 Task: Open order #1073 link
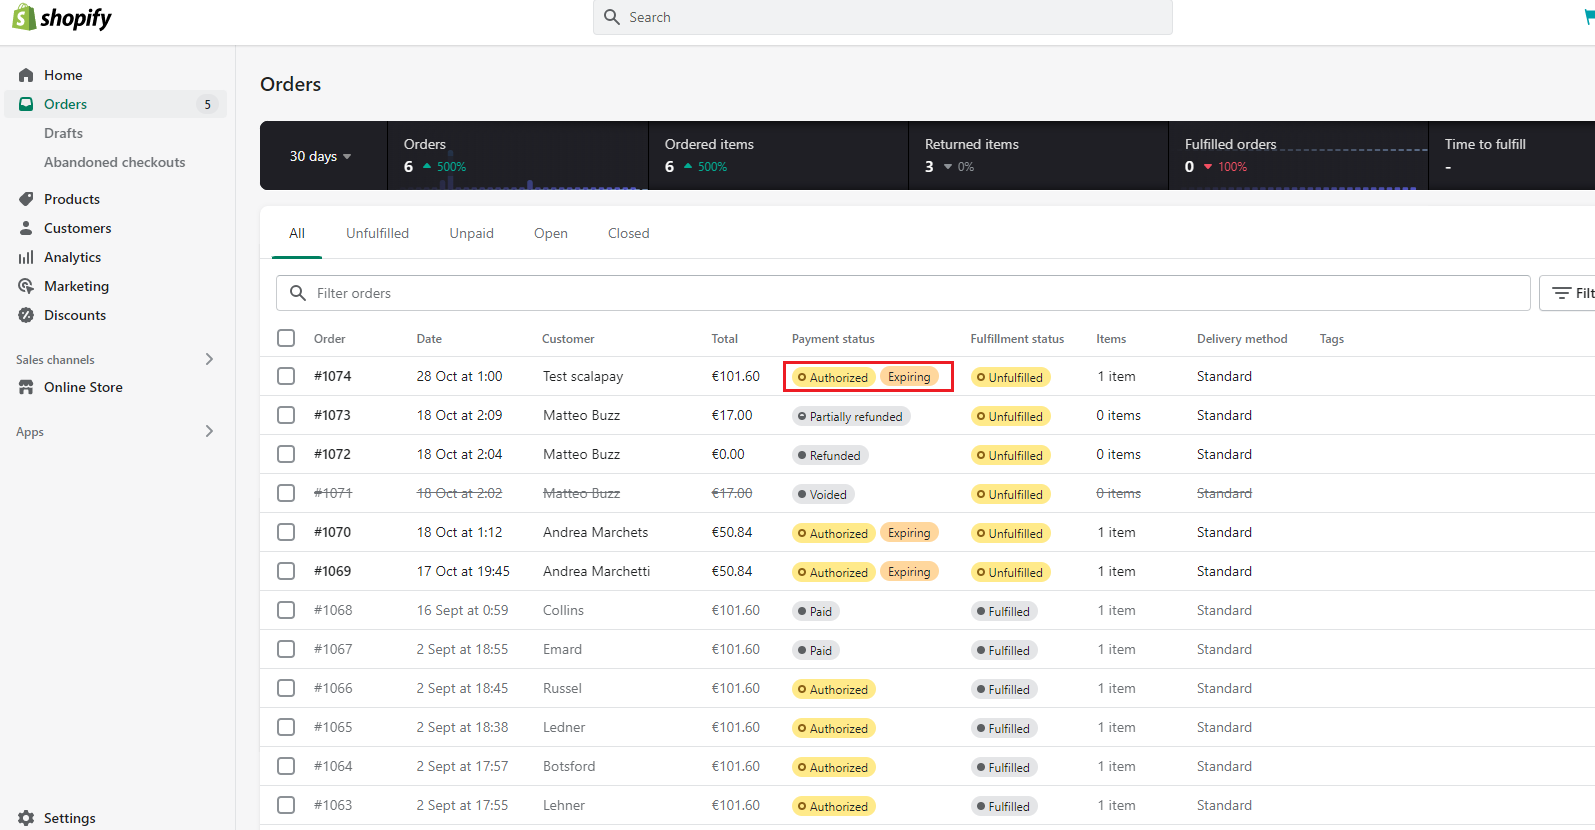[x=332, y=415]
